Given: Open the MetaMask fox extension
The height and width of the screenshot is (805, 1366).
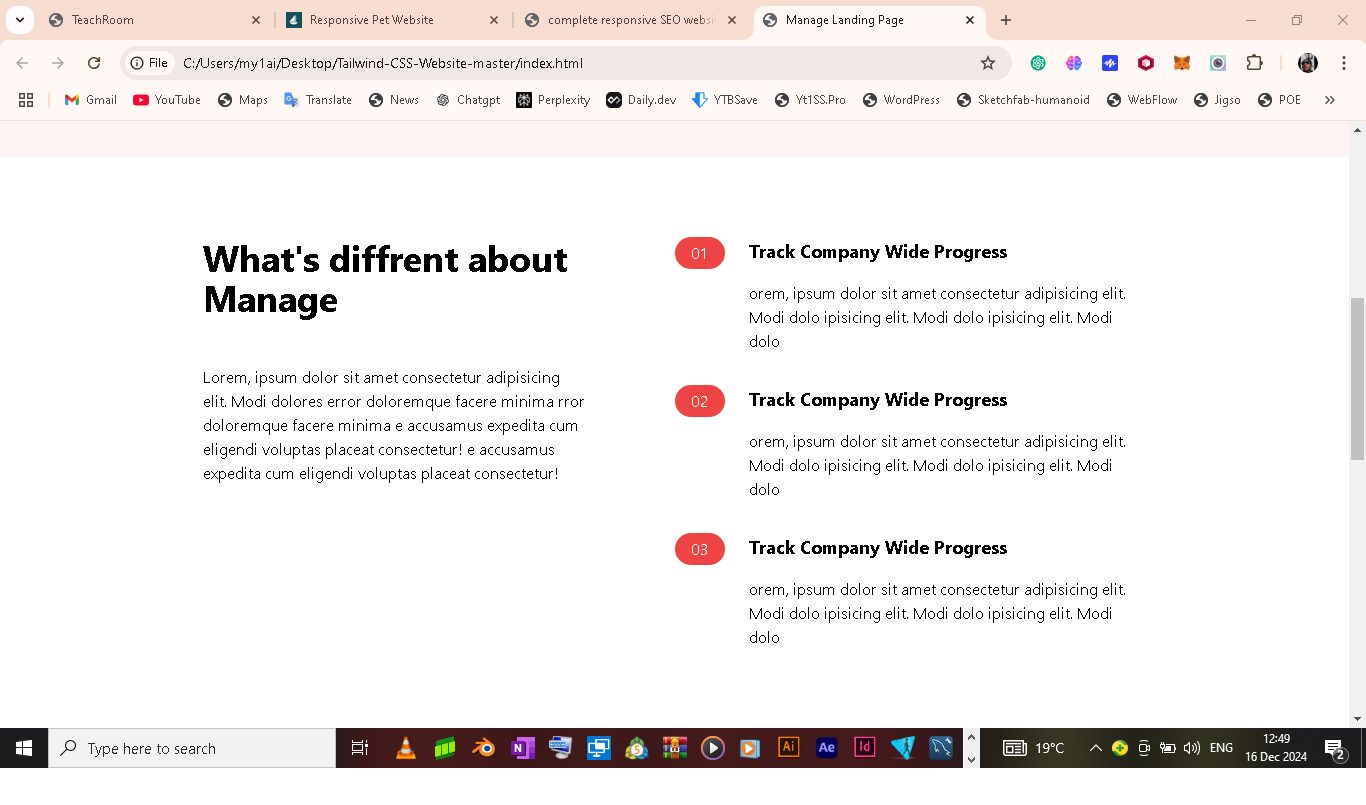Looking at the screenshot, I should click(x=1182, y=63).
